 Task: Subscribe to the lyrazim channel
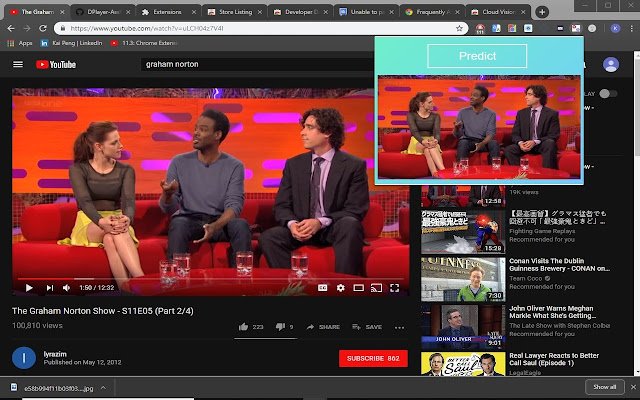pos(373,358)
